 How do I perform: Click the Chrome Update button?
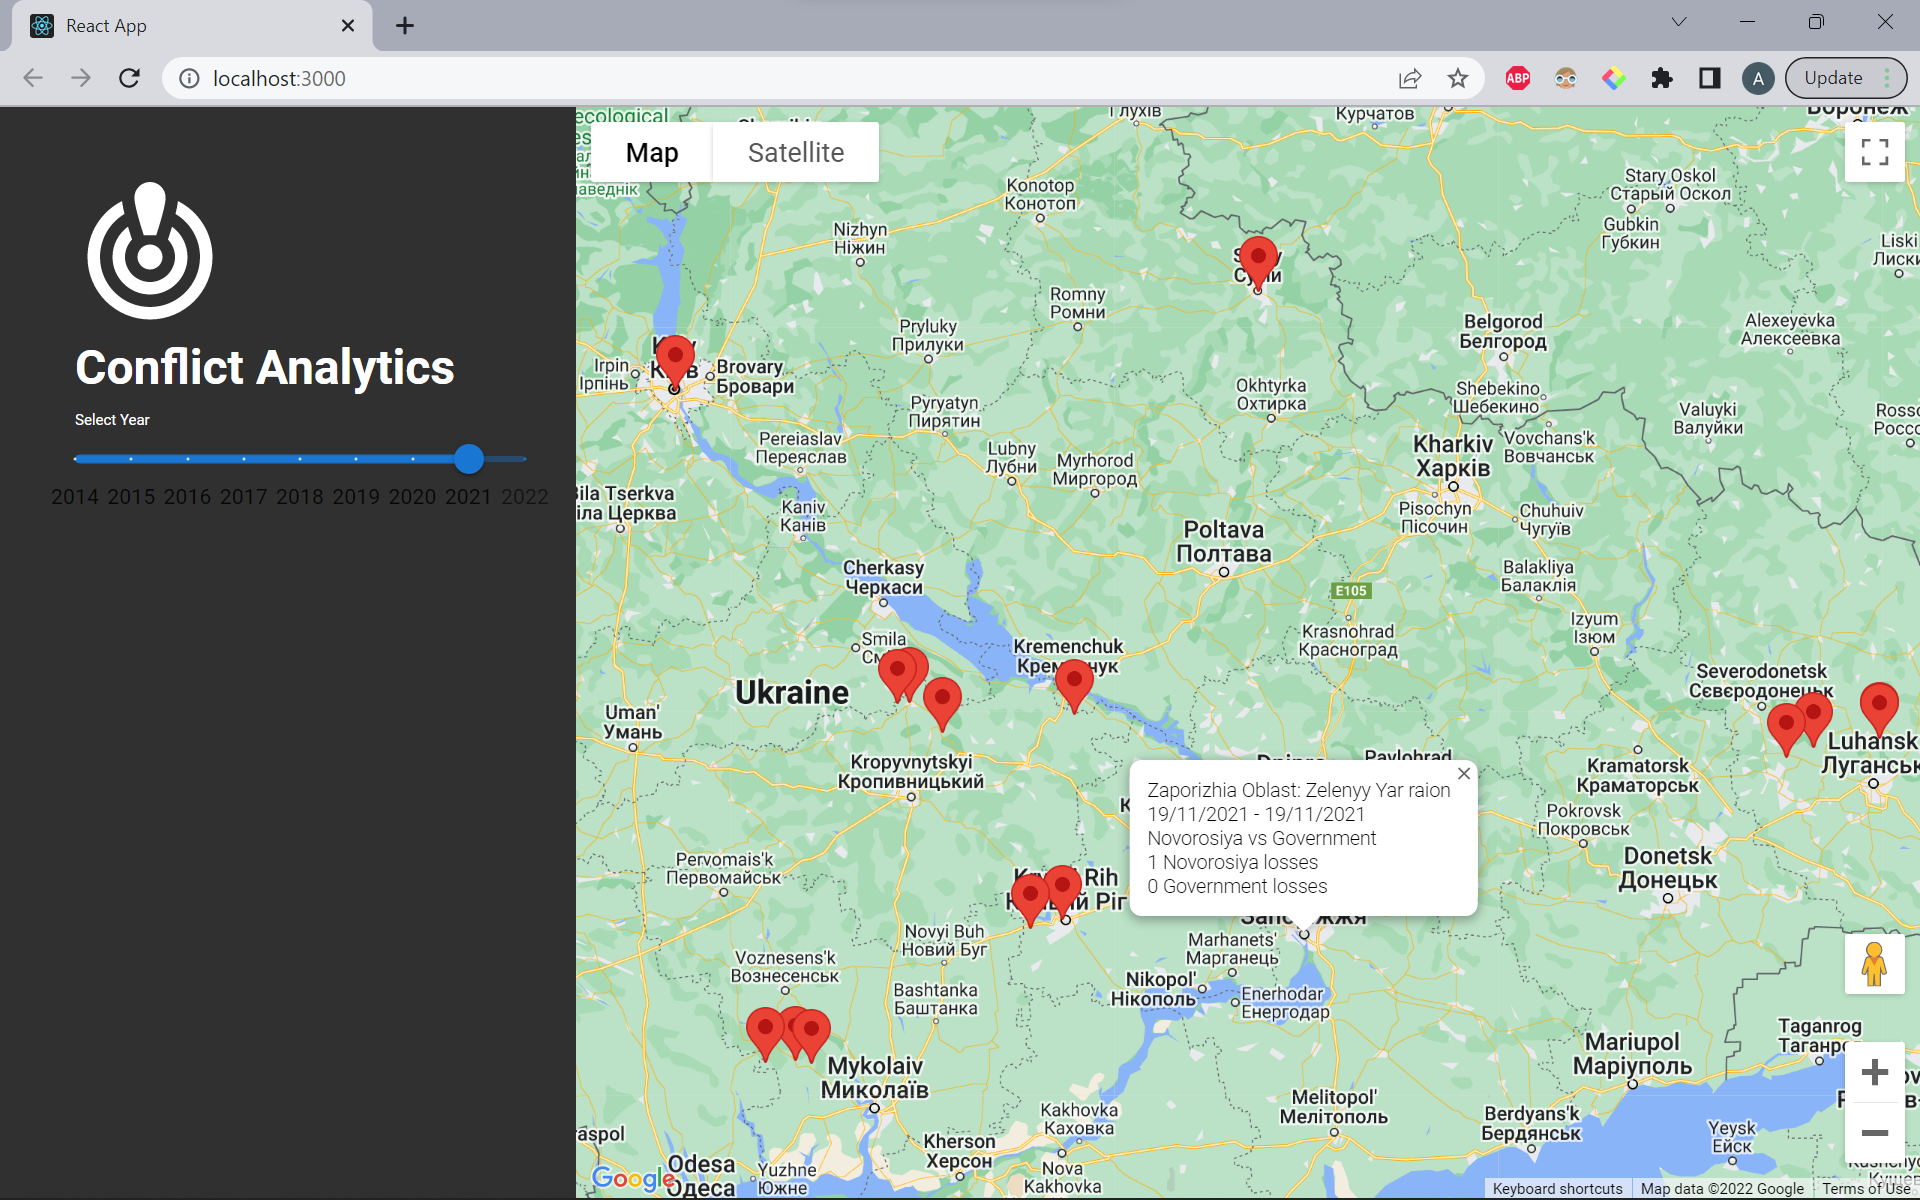click(x=1833, y=78)
